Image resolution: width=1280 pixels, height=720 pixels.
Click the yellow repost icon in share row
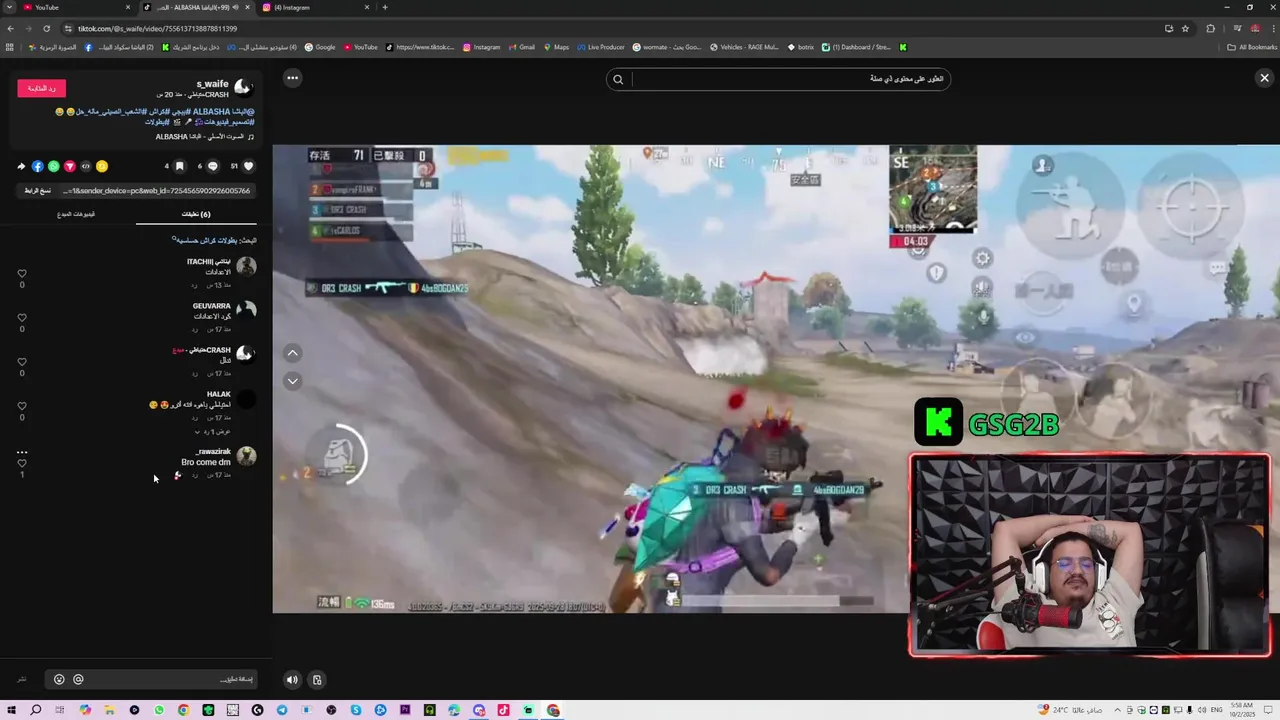coord(102,166)
